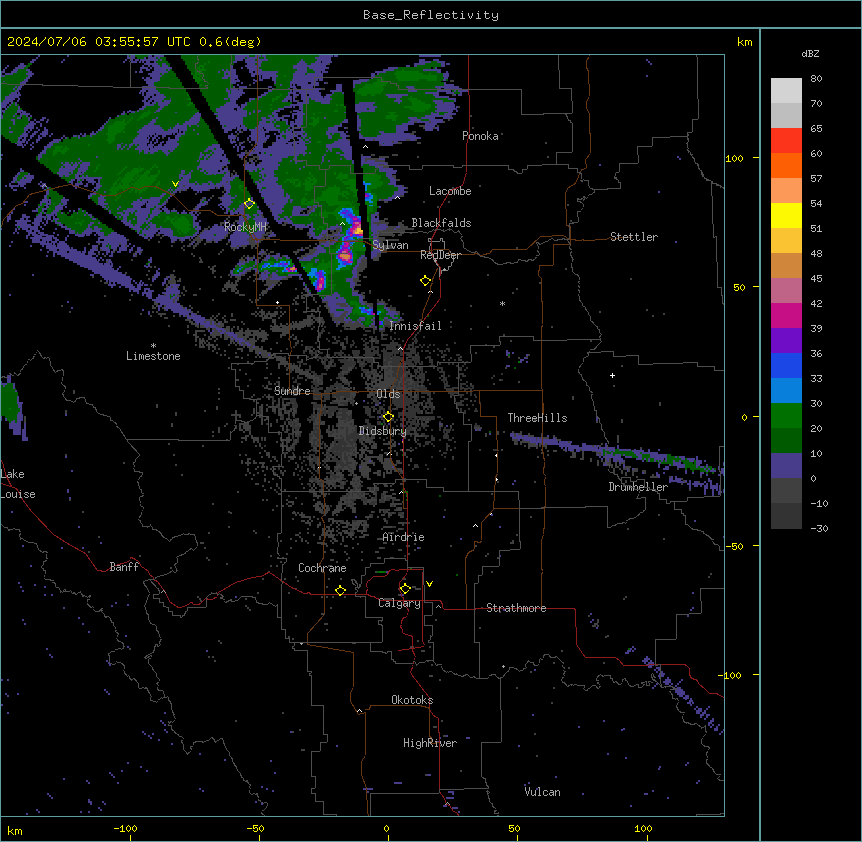Click the Lake Louise label
The height and width of the screenshot is (842, 862).
18,484
